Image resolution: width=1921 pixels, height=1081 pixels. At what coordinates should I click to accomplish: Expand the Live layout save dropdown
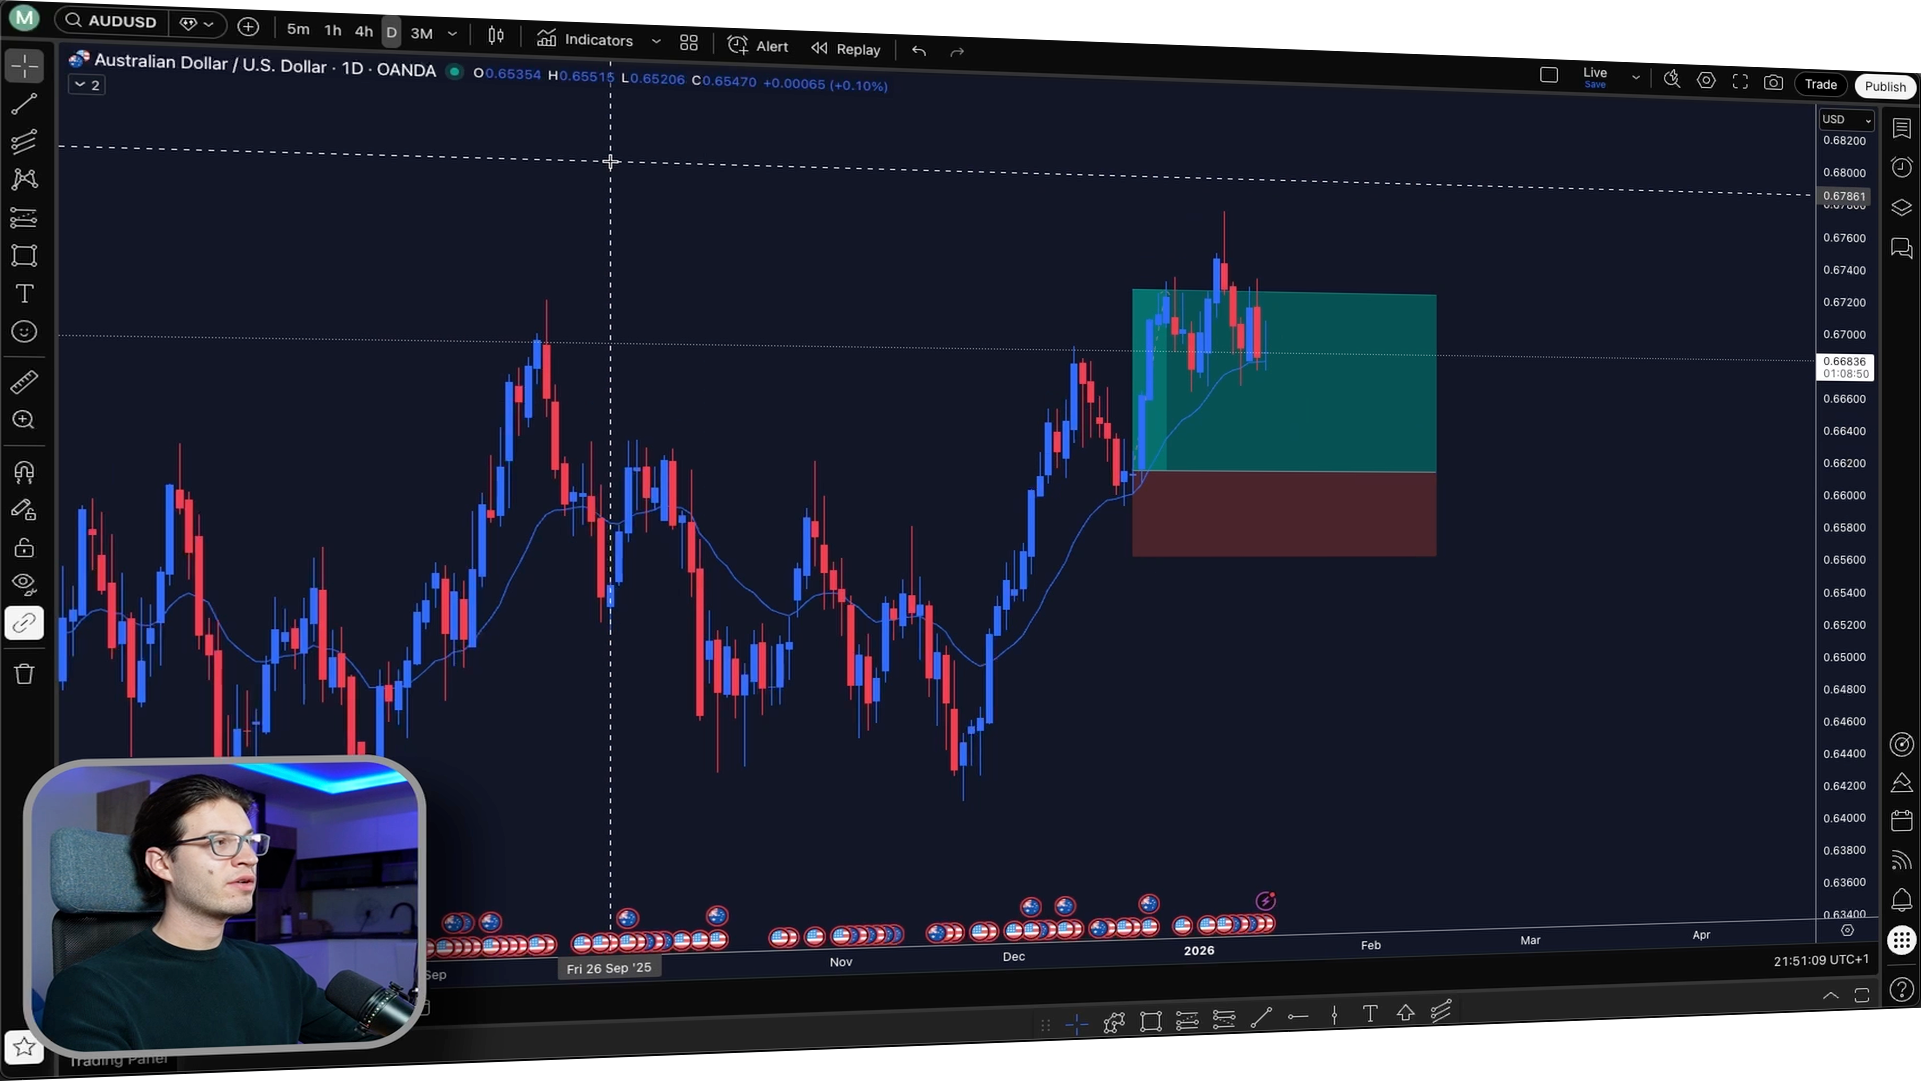click(1635, 77)
